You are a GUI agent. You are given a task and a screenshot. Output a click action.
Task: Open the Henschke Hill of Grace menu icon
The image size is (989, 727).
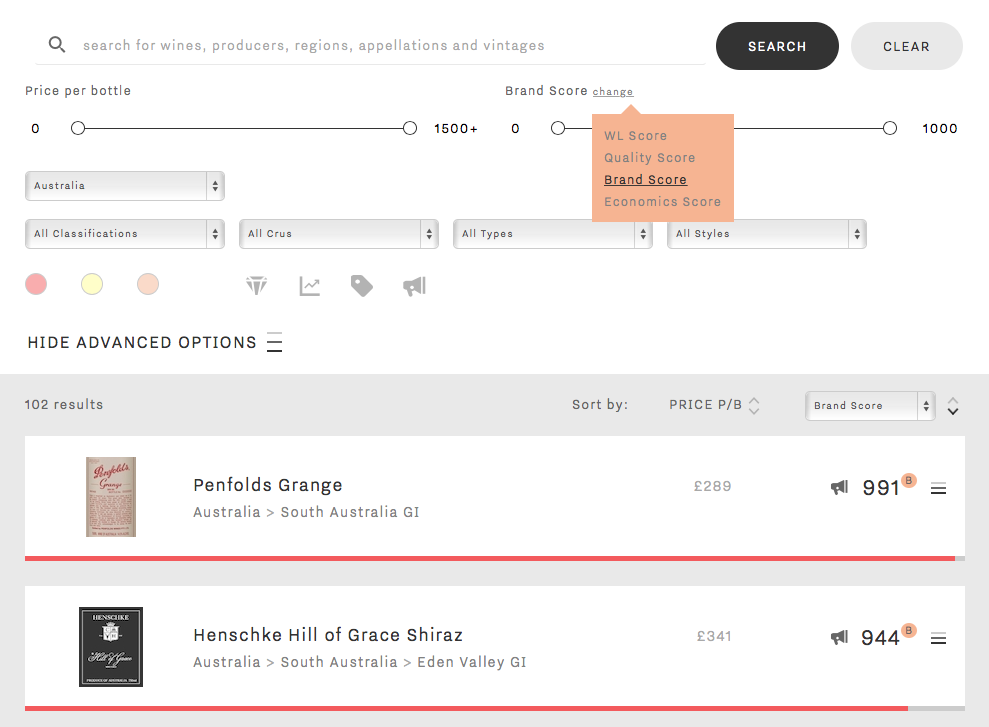[939, 638]
